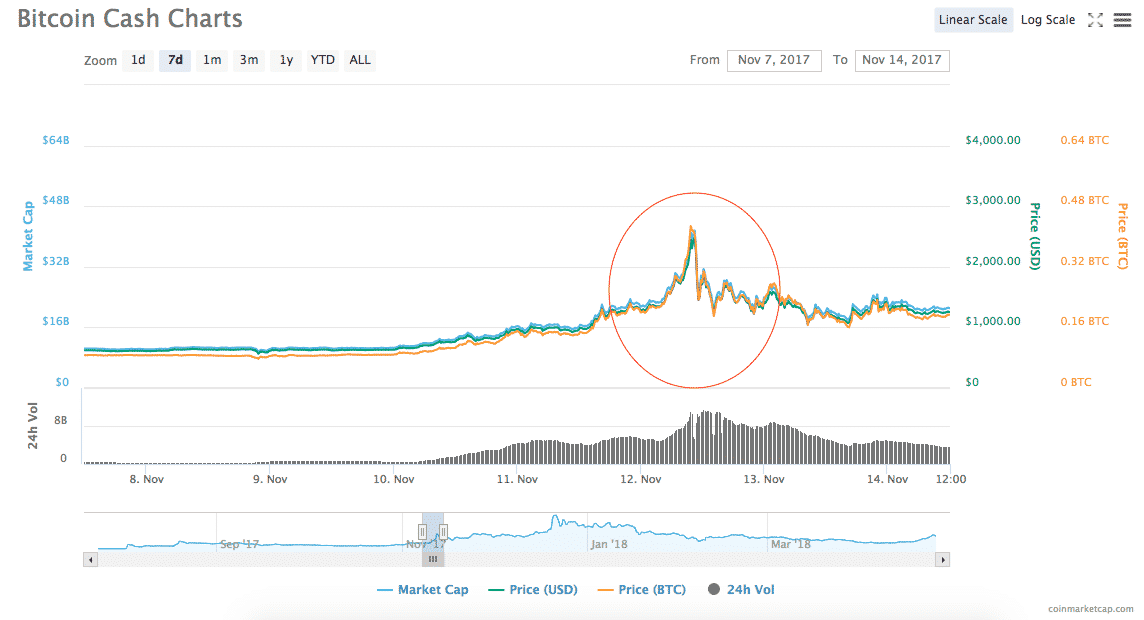Hide the Market Cap series in legend
This screenshot has width=1144, height=620.
(x=422, y=590)
